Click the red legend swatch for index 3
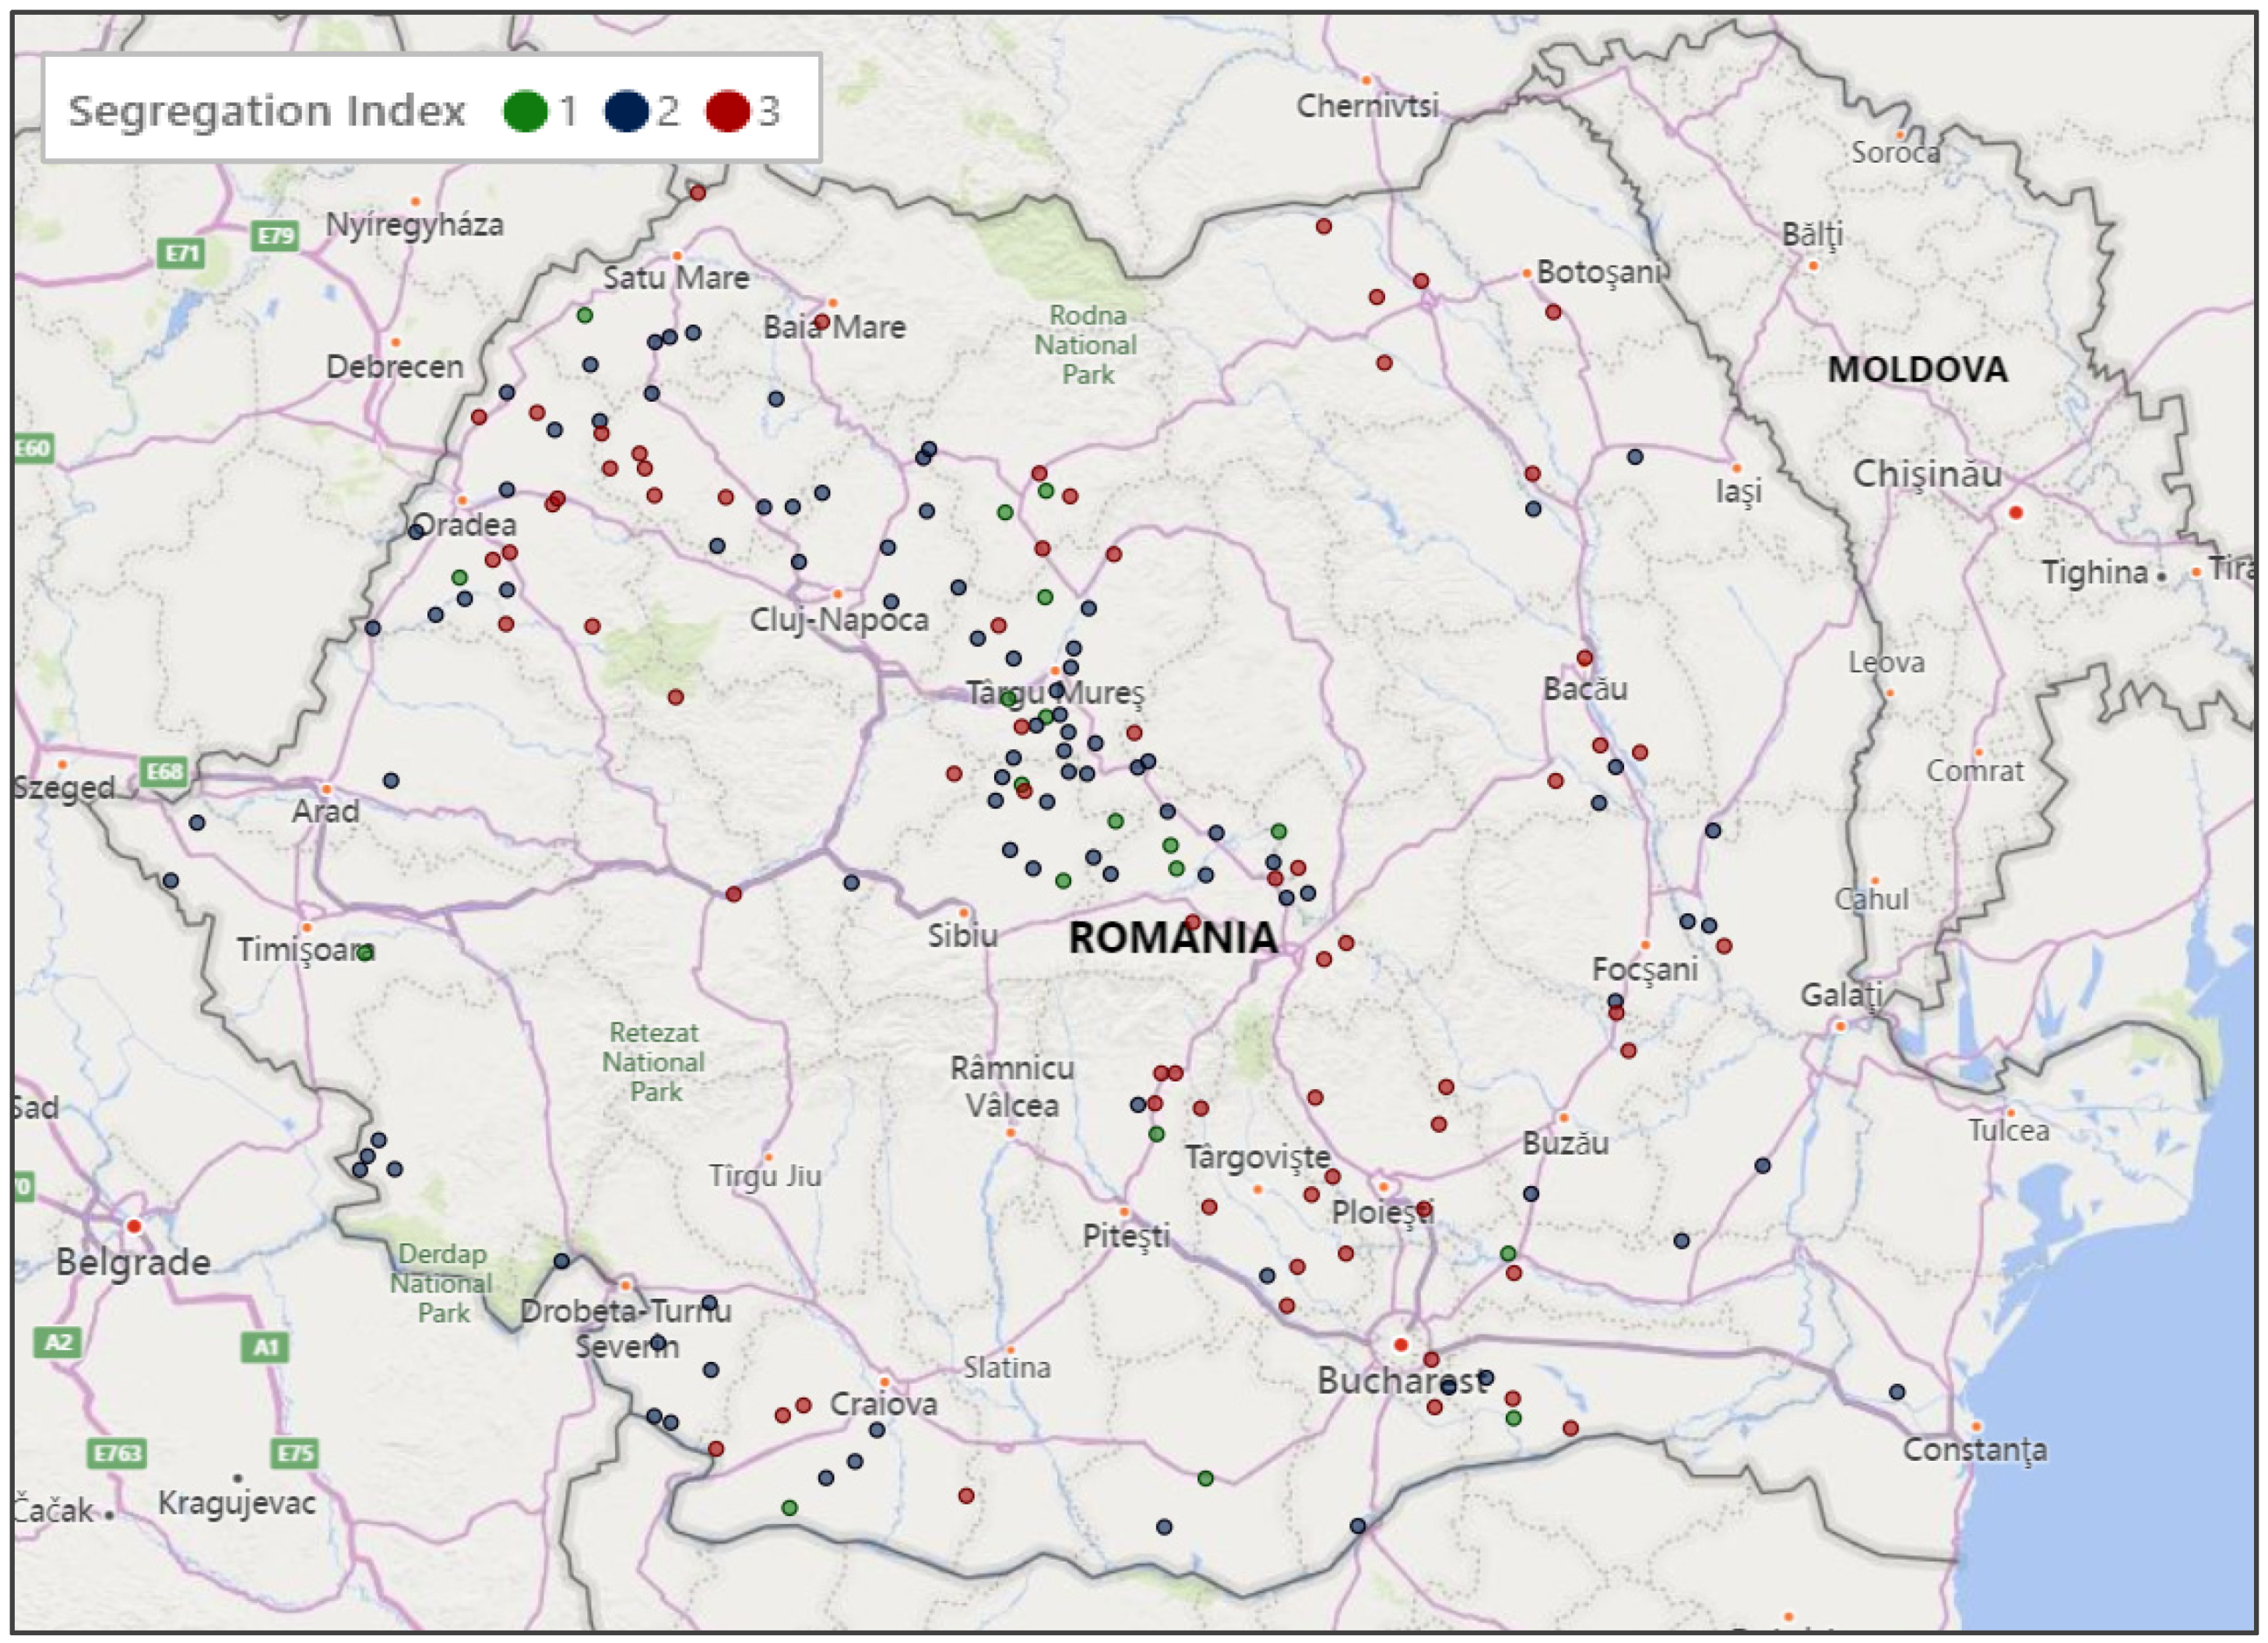This screenshot has width=2268, height=1643. [x=728, y=110]
